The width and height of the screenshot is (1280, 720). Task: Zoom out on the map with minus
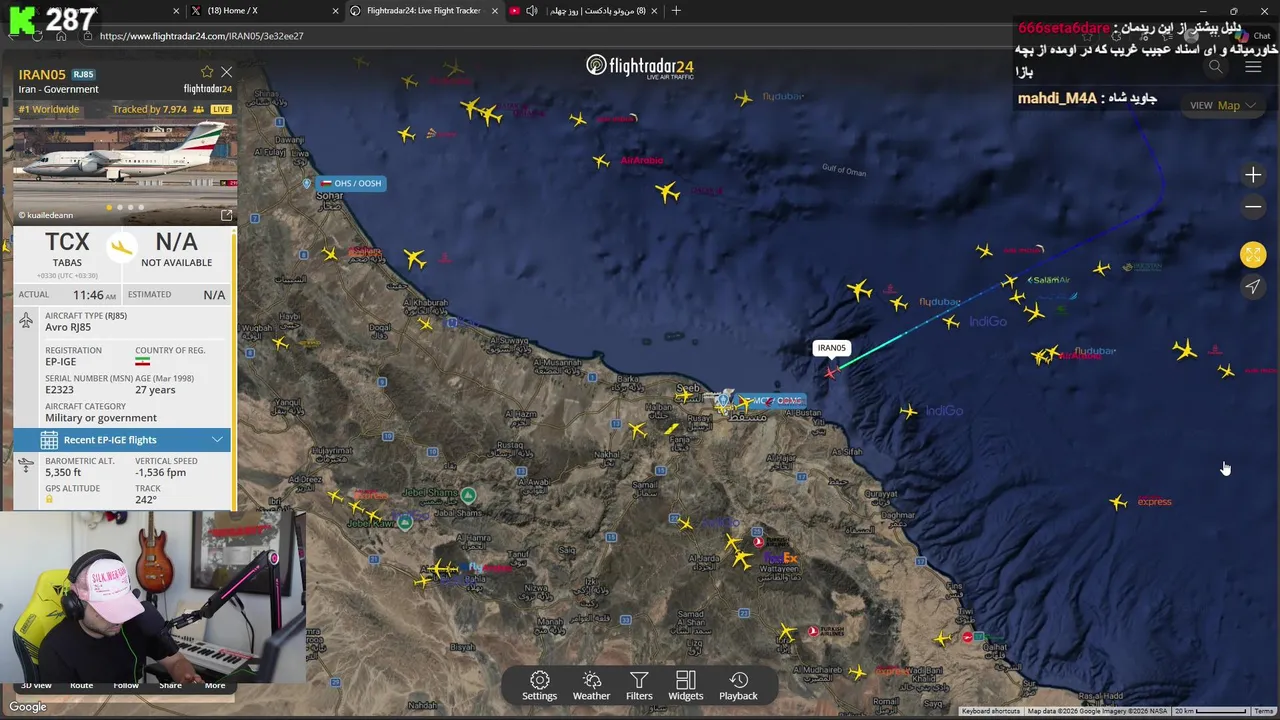click(1253, 207)
